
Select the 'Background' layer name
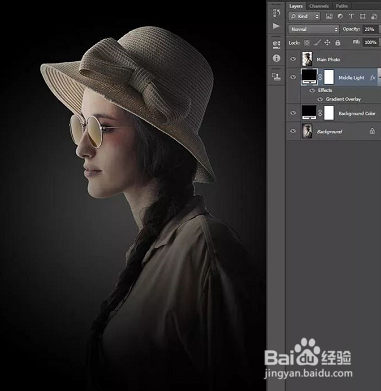click(x=329, y=132)
